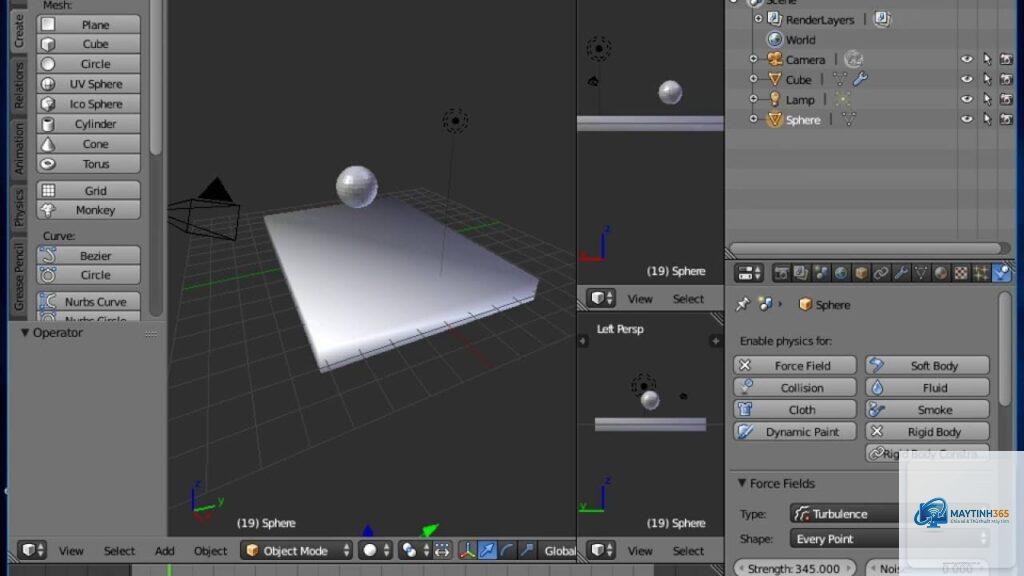This screenshot has height=576, width=1024.
Task: Open the Render properties tab with the camera icon
Action: coord(781,273)
